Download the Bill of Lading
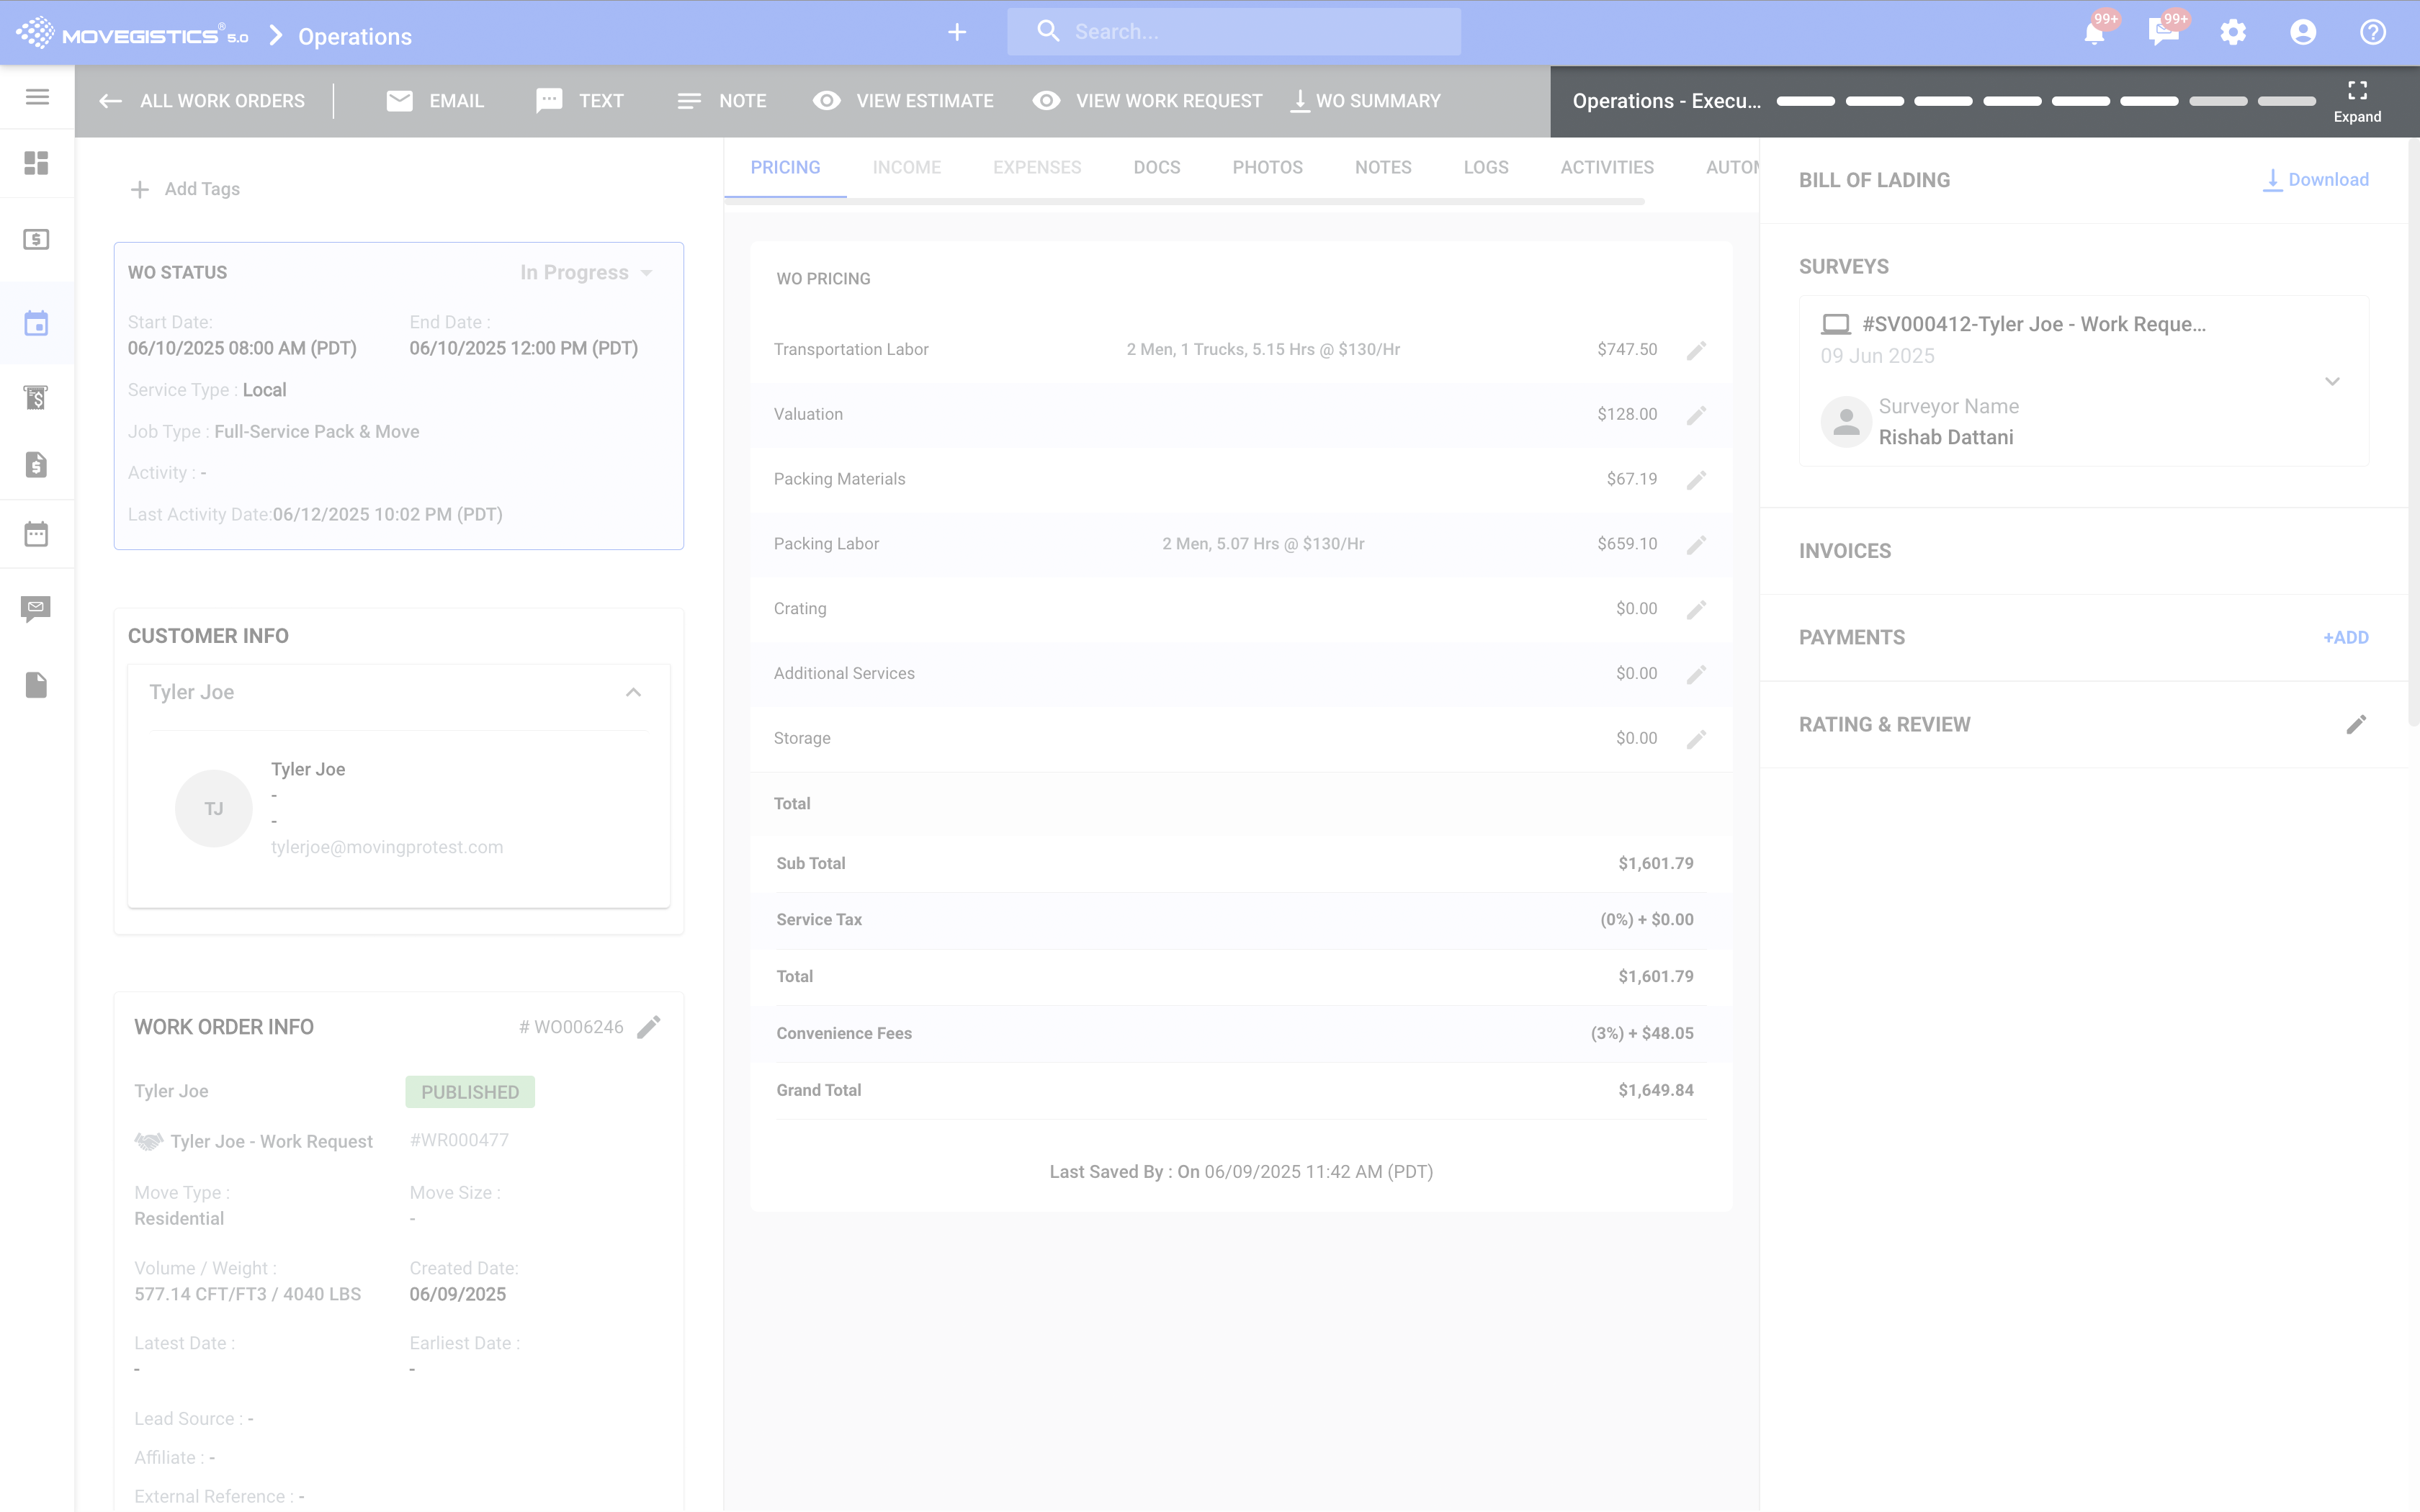 (2316, 180)
